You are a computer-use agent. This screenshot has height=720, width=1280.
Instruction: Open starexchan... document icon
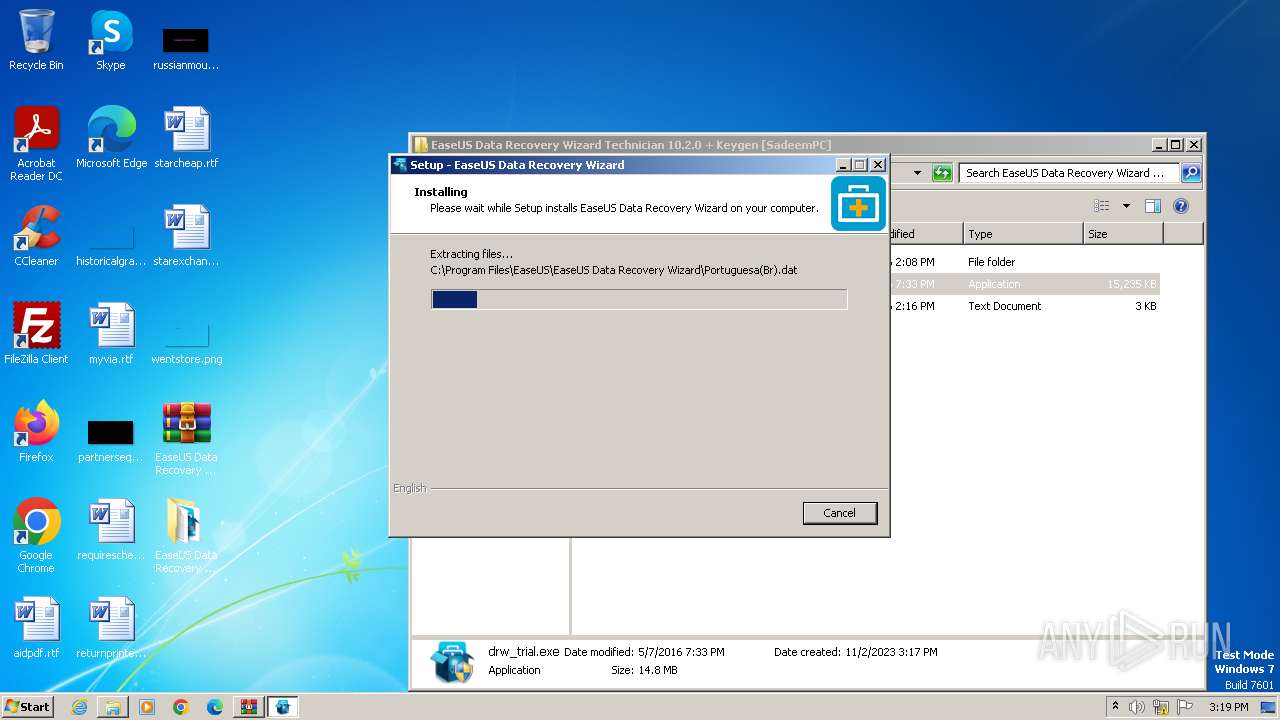click(186, 236)
